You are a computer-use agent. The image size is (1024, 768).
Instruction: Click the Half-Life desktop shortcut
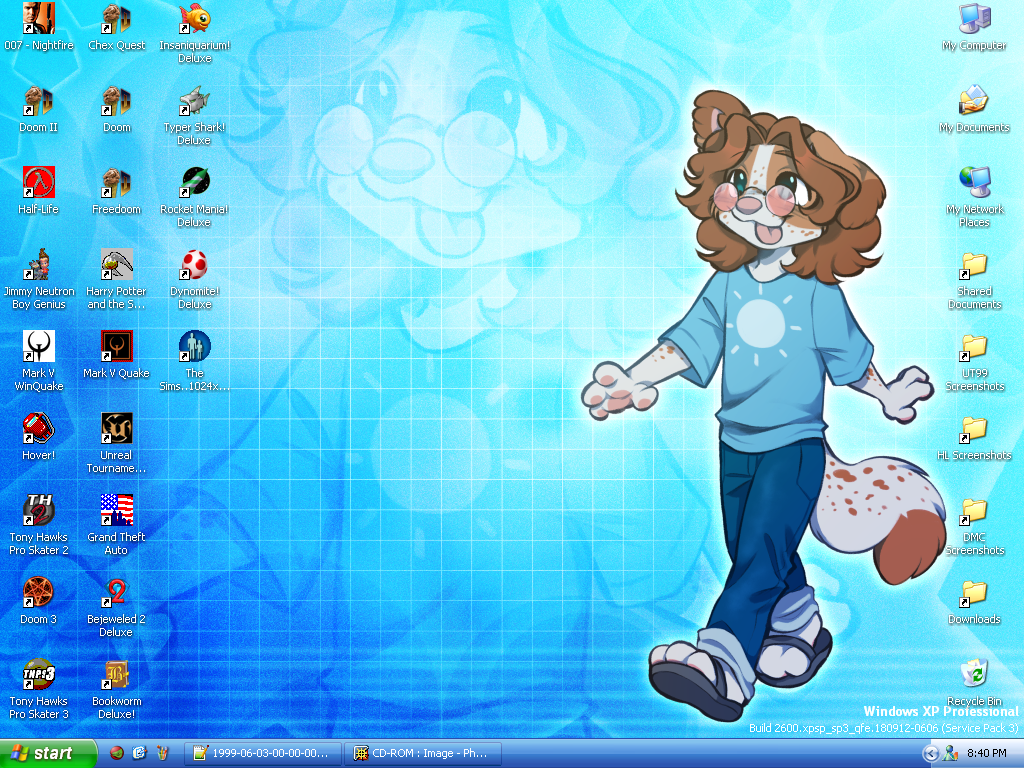coord(39,183)
